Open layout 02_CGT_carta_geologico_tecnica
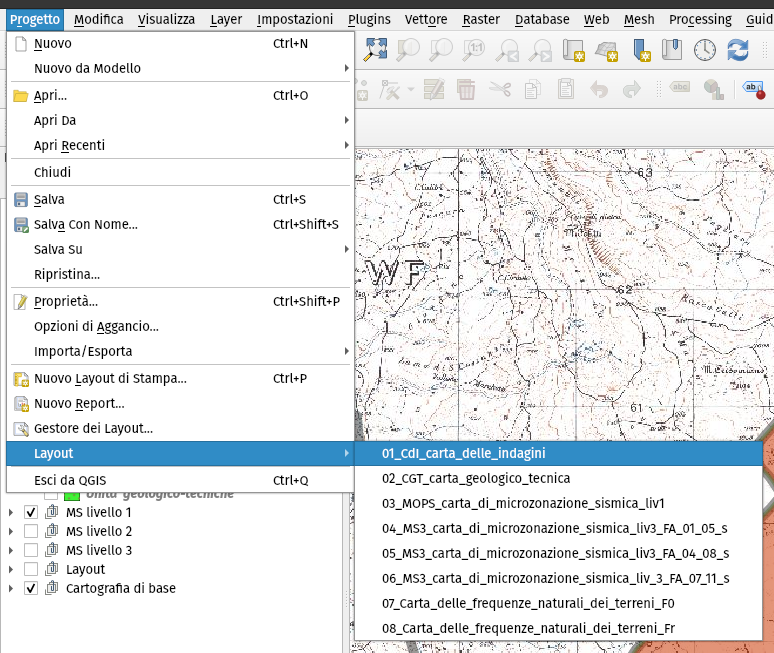 click(559, 478)
